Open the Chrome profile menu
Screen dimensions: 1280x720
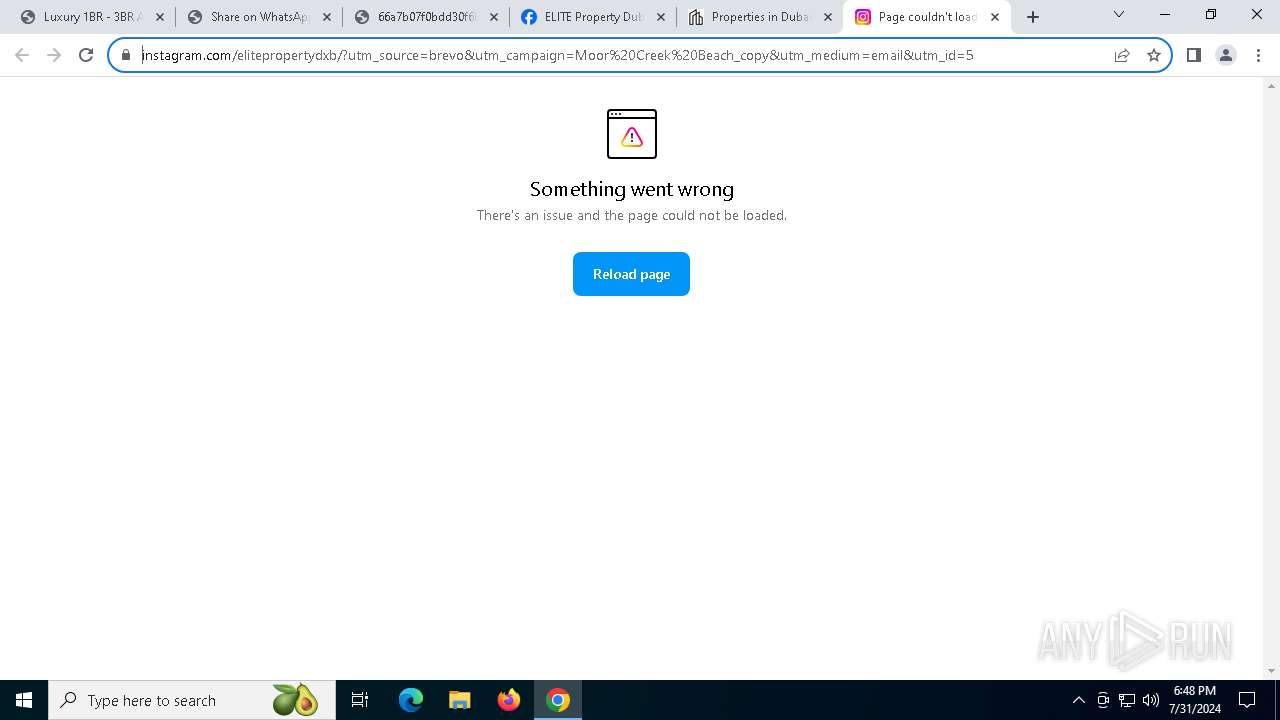(1226, 55)
